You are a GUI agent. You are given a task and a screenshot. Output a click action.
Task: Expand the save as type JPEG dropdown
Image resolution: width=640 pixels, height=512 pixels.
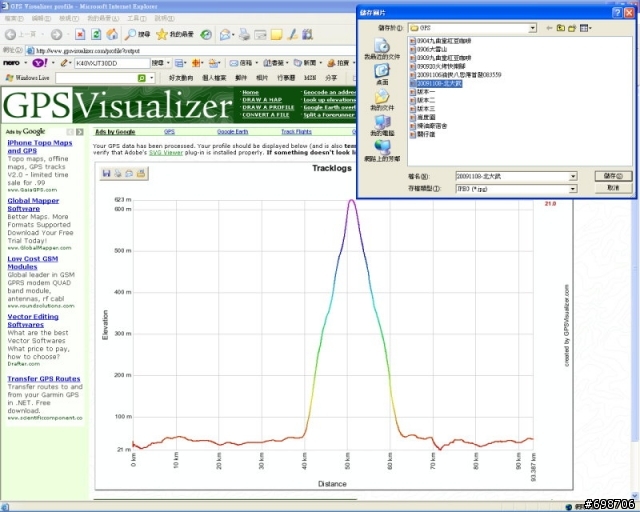pyautogui.click(x=573, y=189)
